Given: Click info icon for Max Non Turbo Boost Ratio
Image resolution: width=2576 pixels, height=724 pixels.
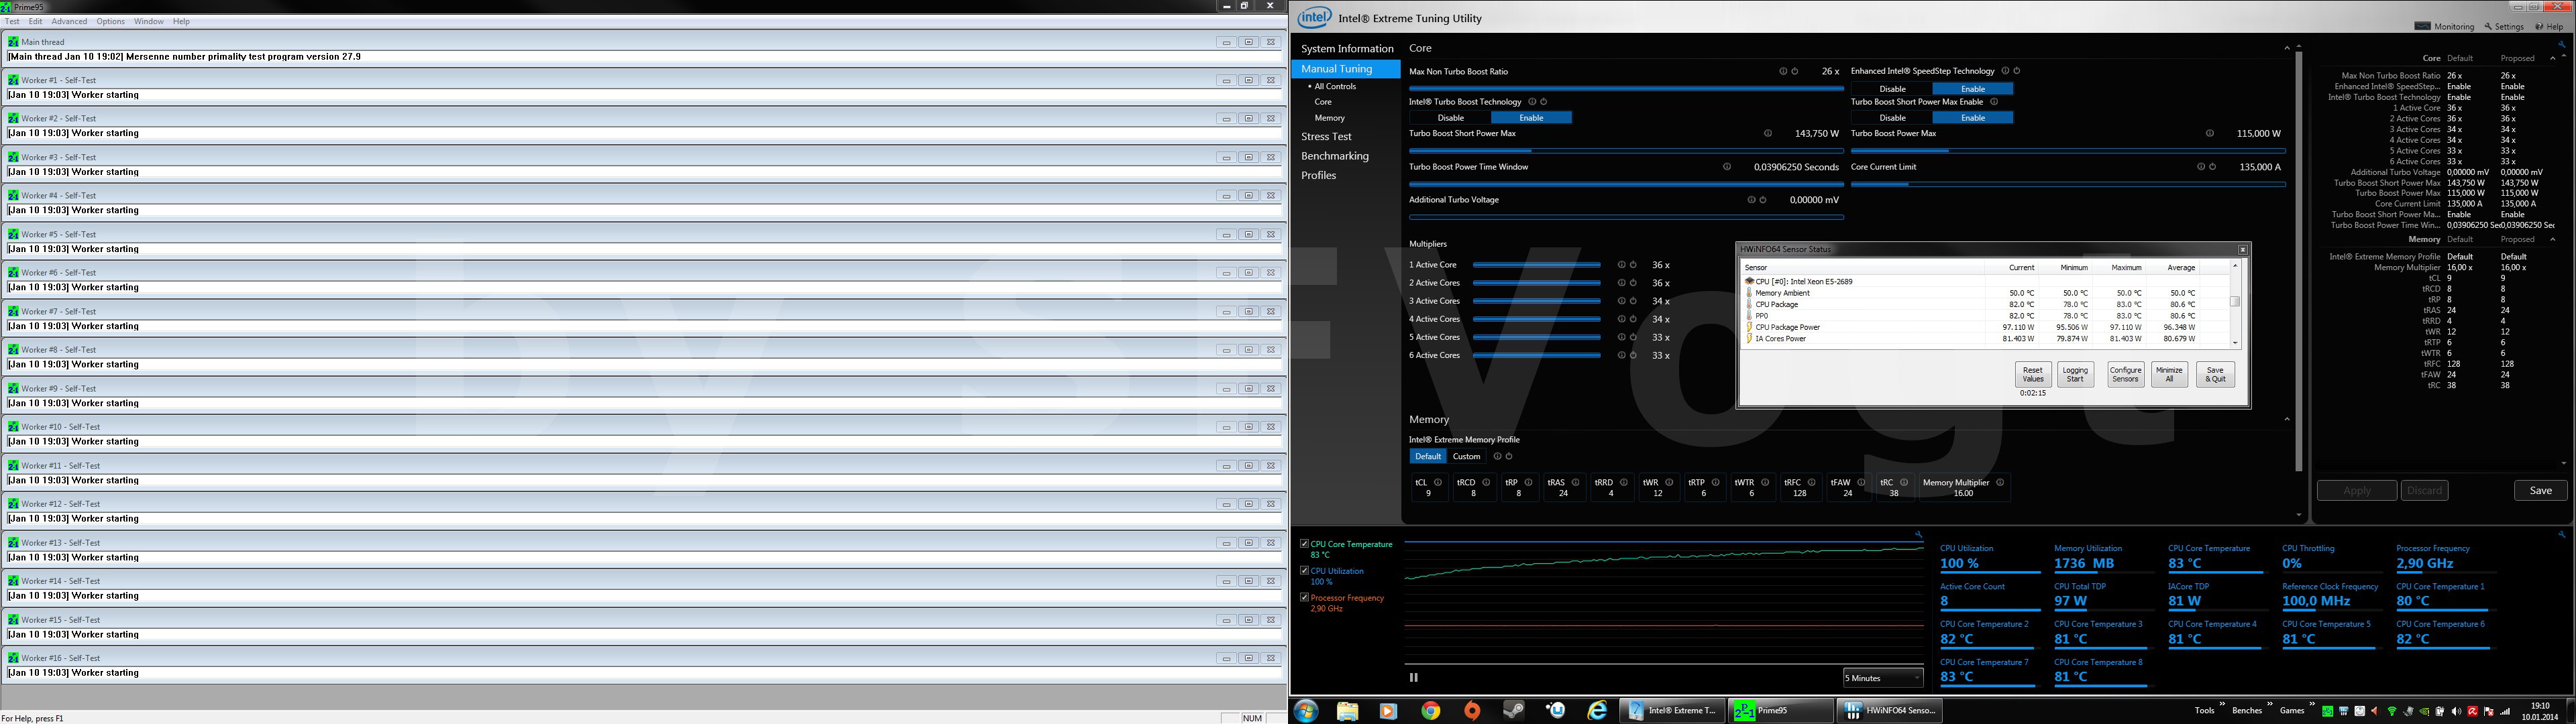Looking at the screenshot, I should click(x=1783, y=72).
